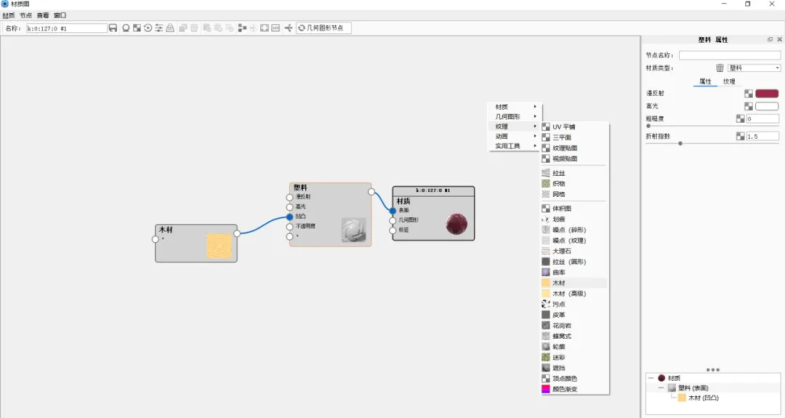Click the 凹凸 input socket on 塑料 node
This screenshot has height=418, width=785.
290,216
